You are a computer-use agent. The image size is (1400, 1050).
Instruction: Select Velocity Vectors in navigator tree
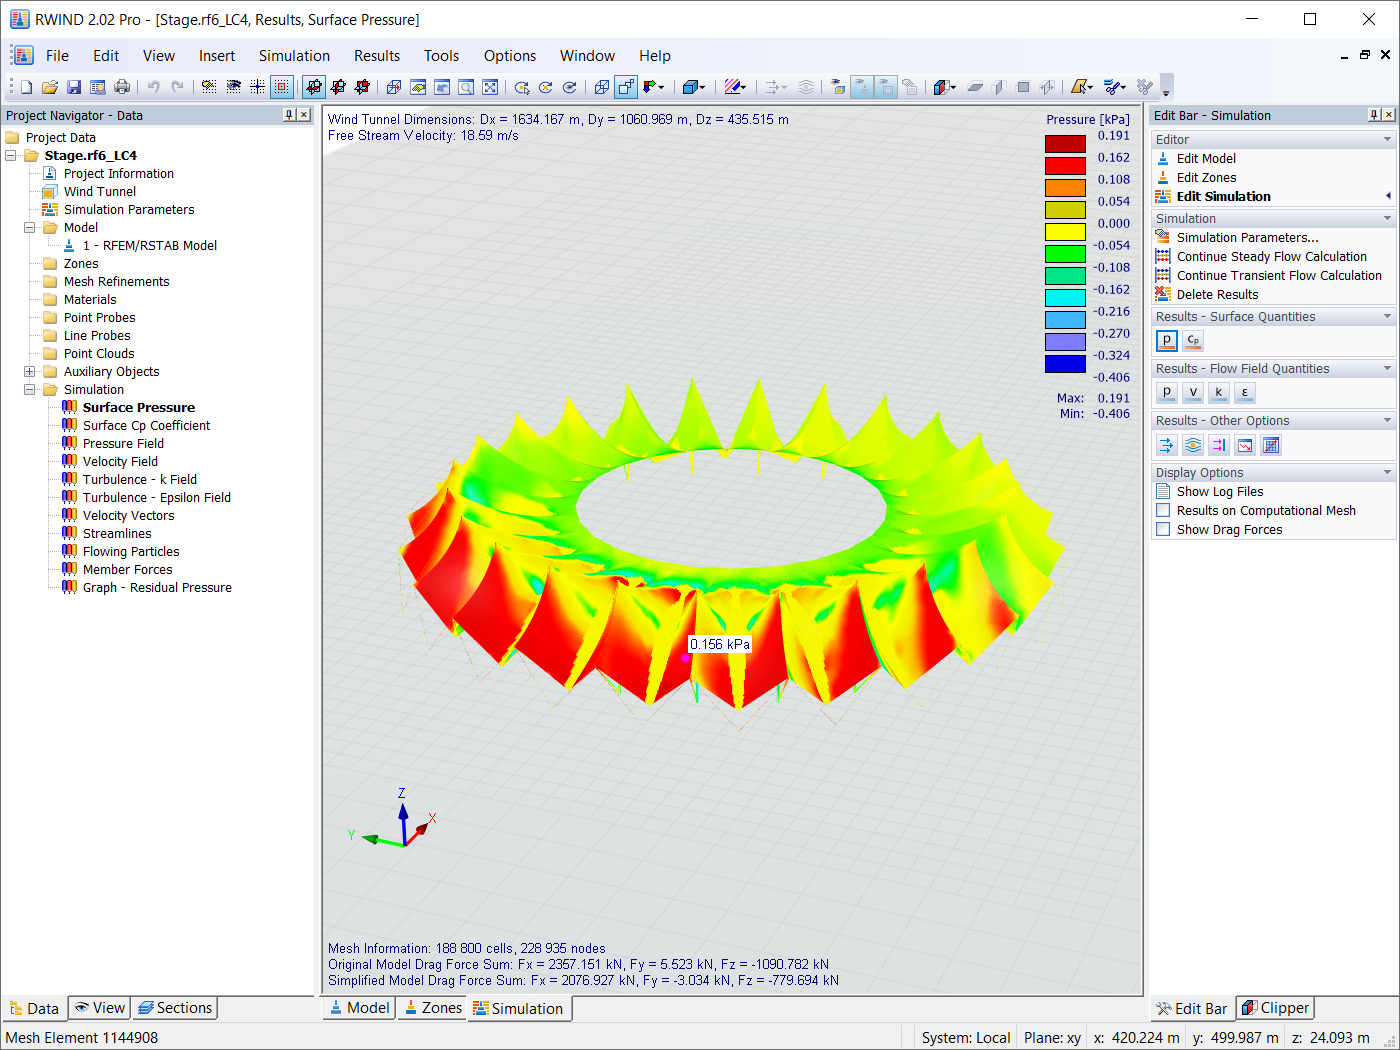click(x=128, y=515)
